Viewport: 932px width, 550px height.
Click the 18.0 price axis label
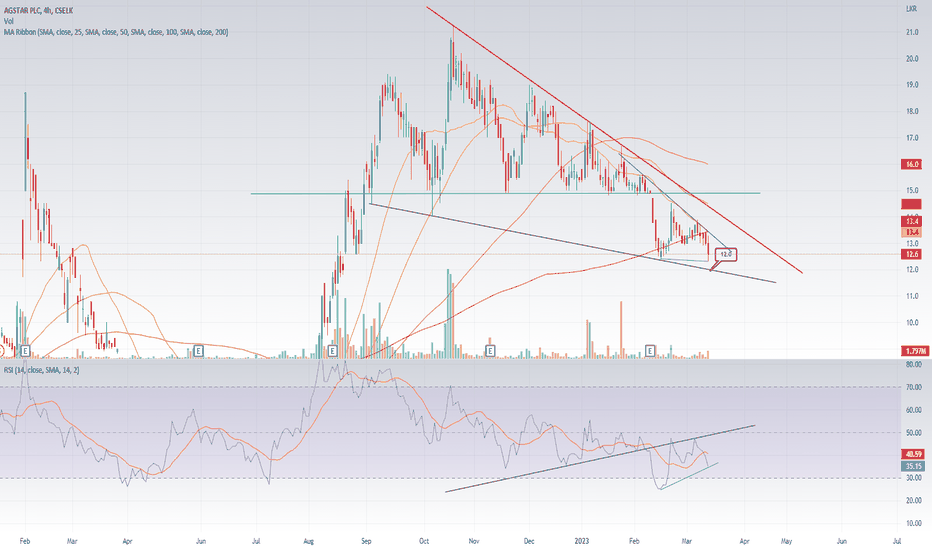912,111
